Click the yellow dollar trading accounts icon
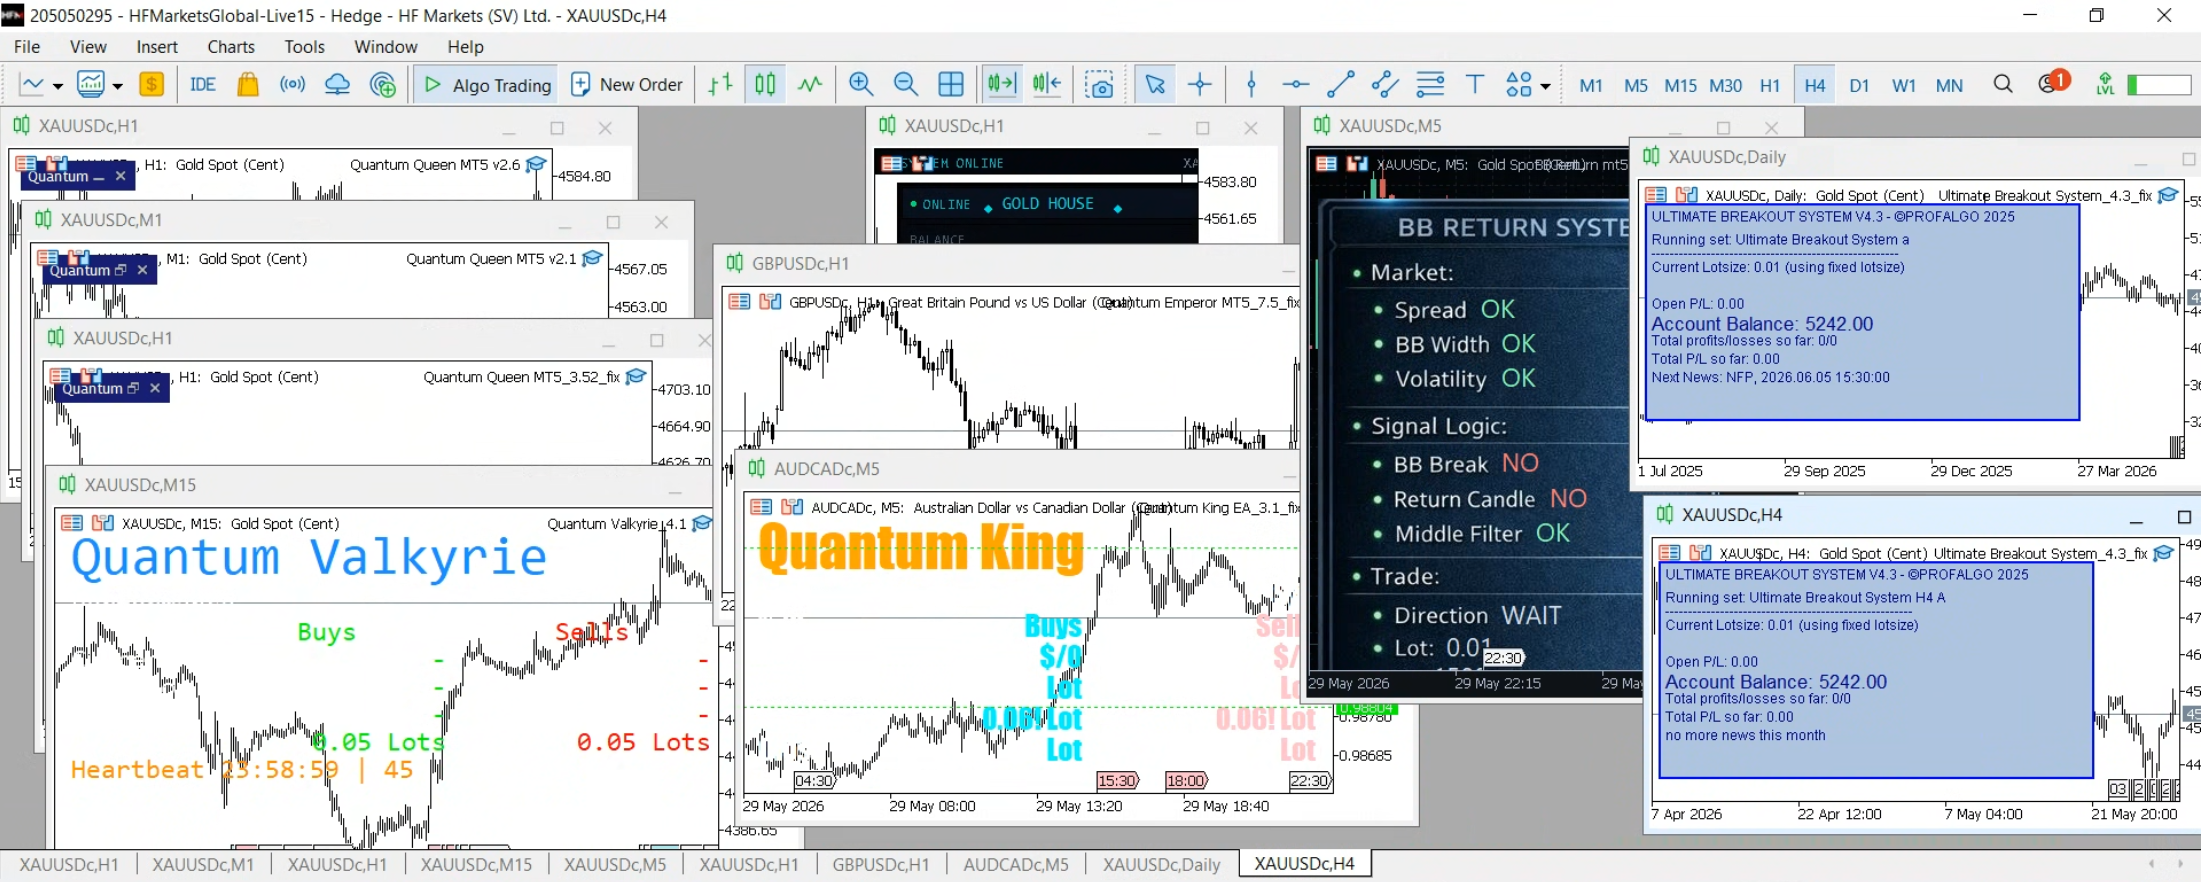 pos(151,85)
